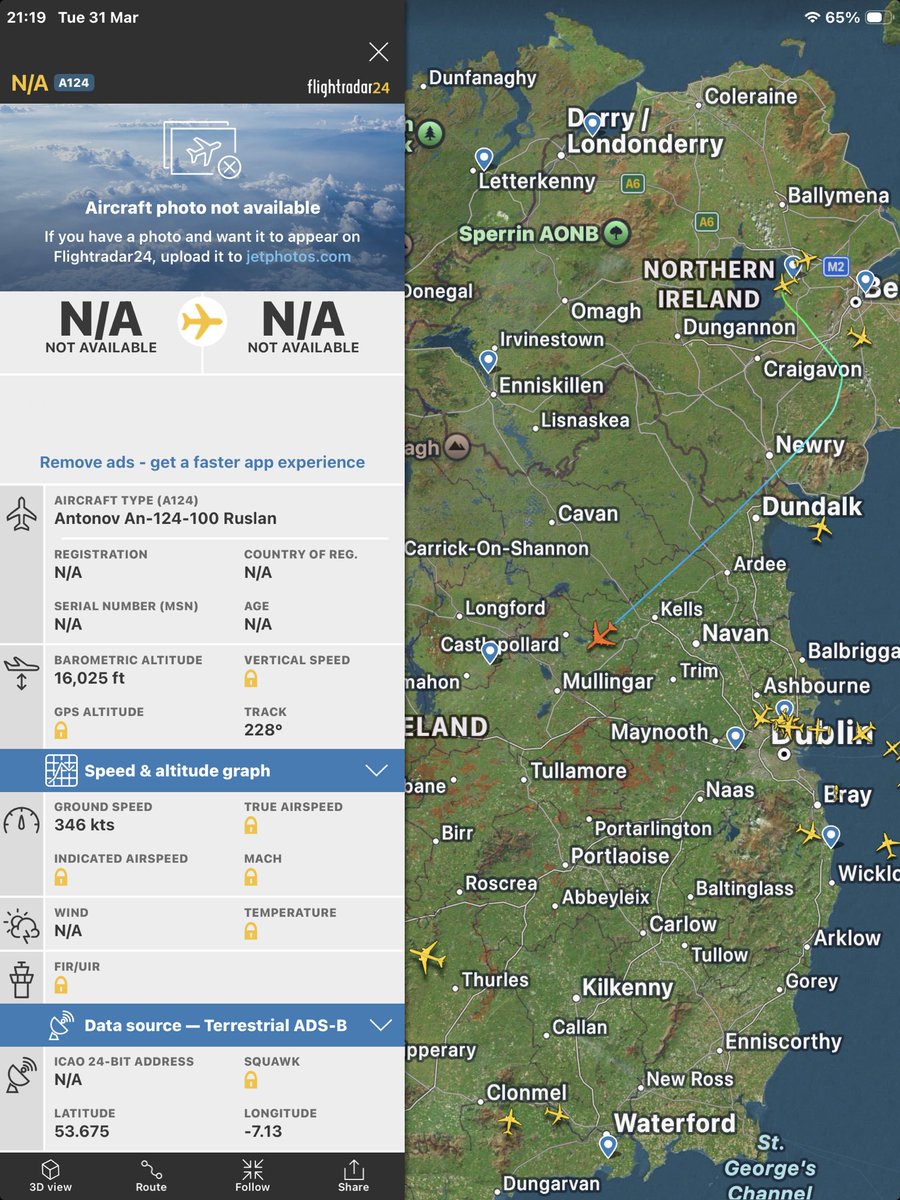Collapse the Speed & altitude graph section
The height and width of the screenshot is (1200, 900).
tap(377, 770)
